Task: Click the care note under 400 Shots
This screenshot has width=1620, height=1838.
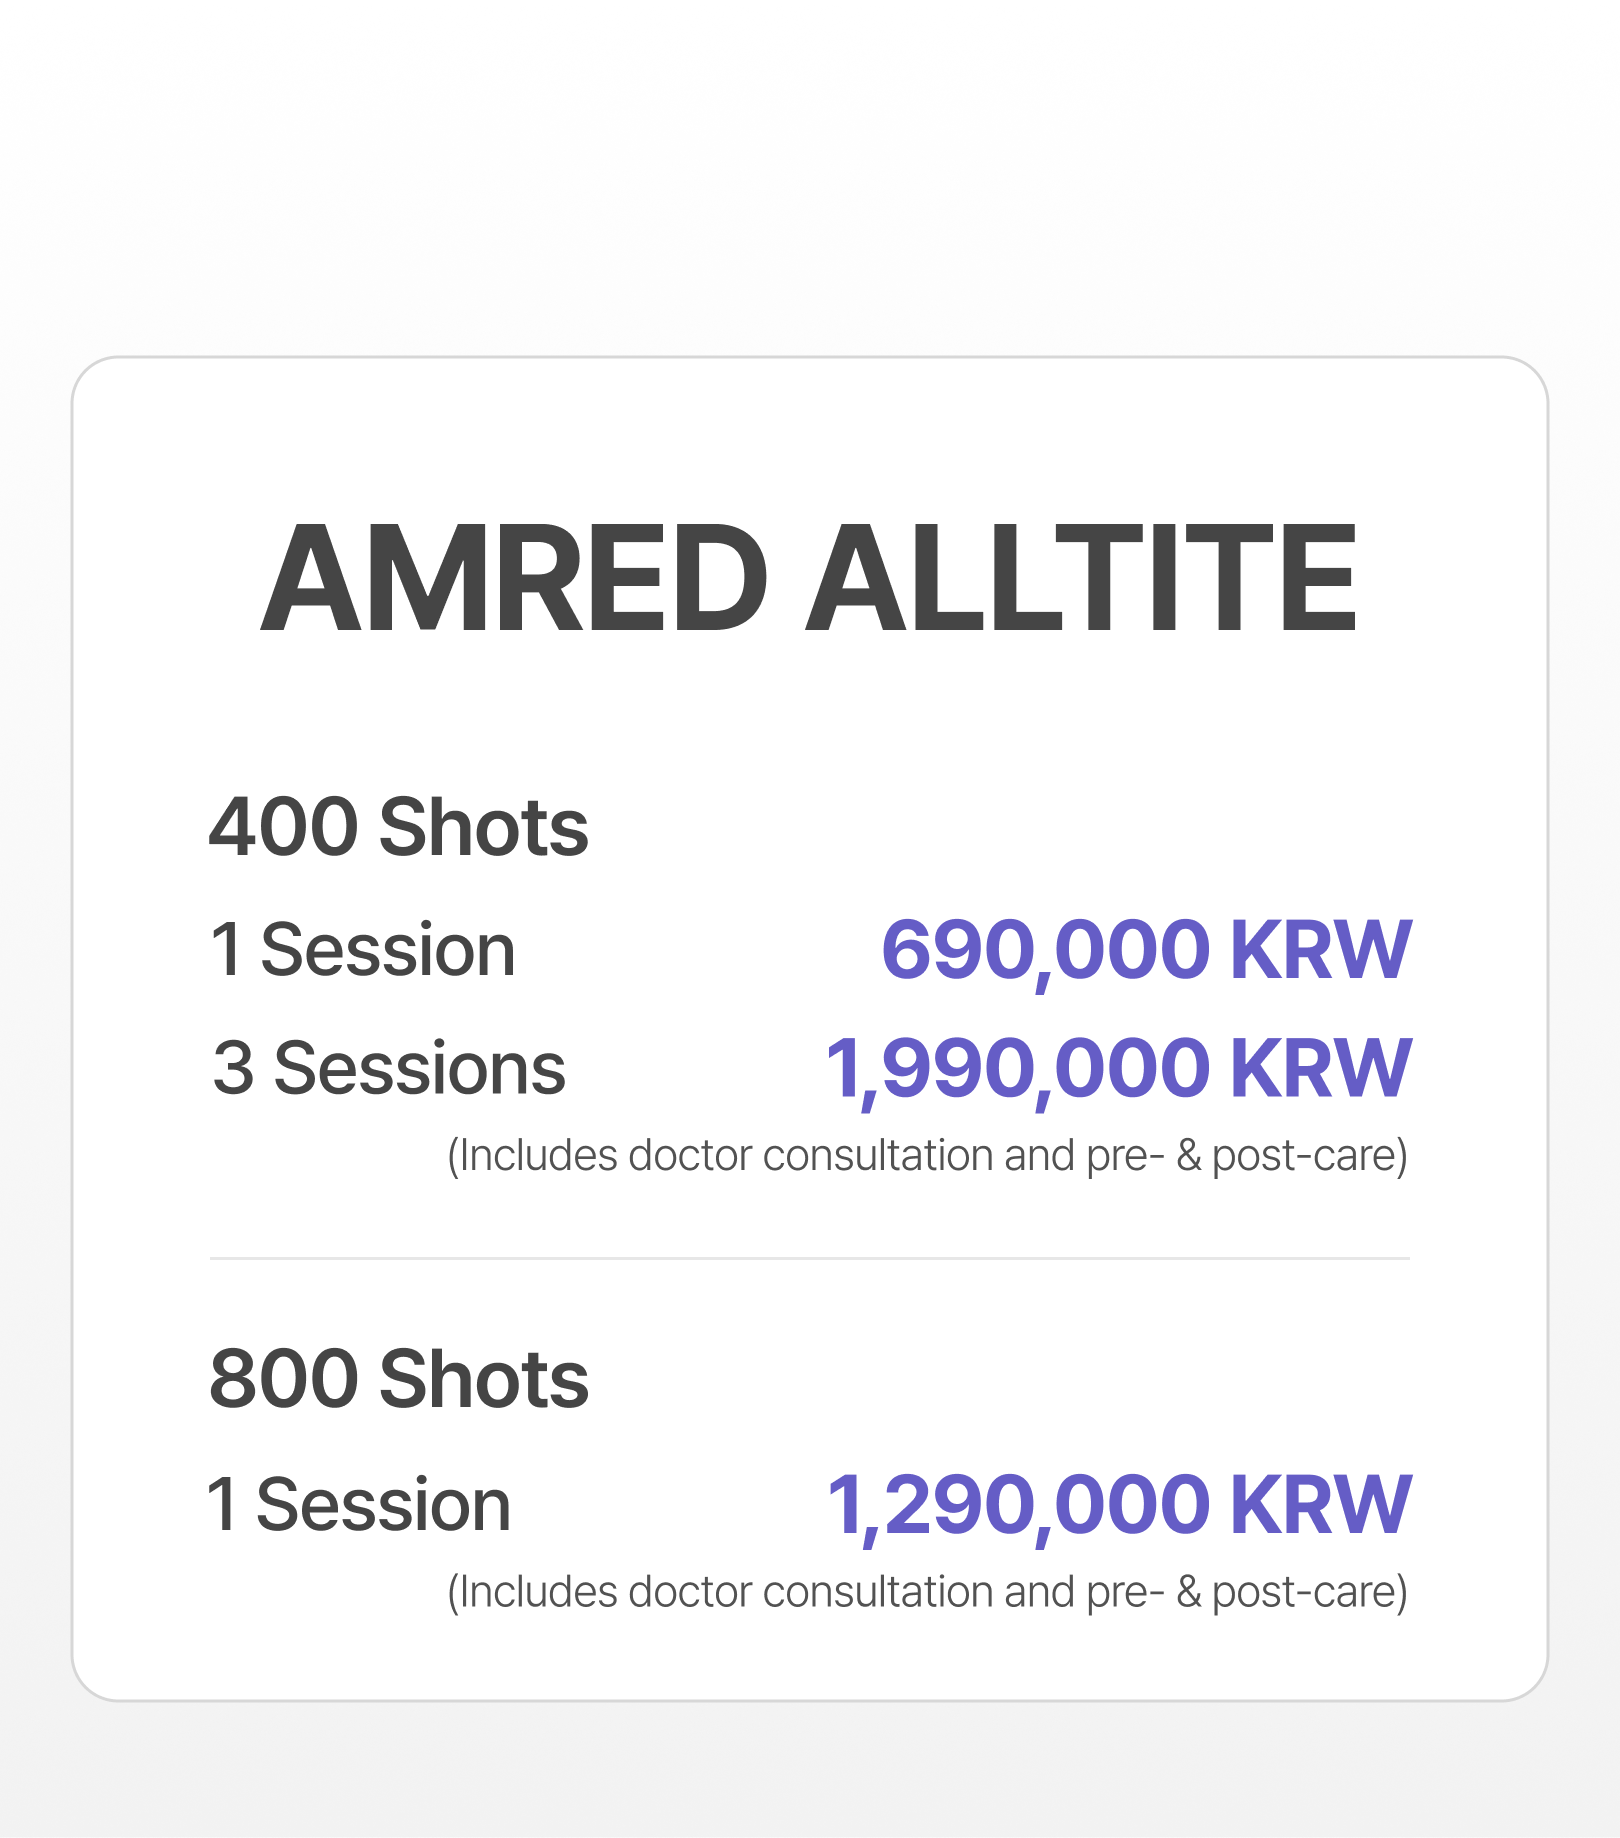Action: coord(927,1156)
